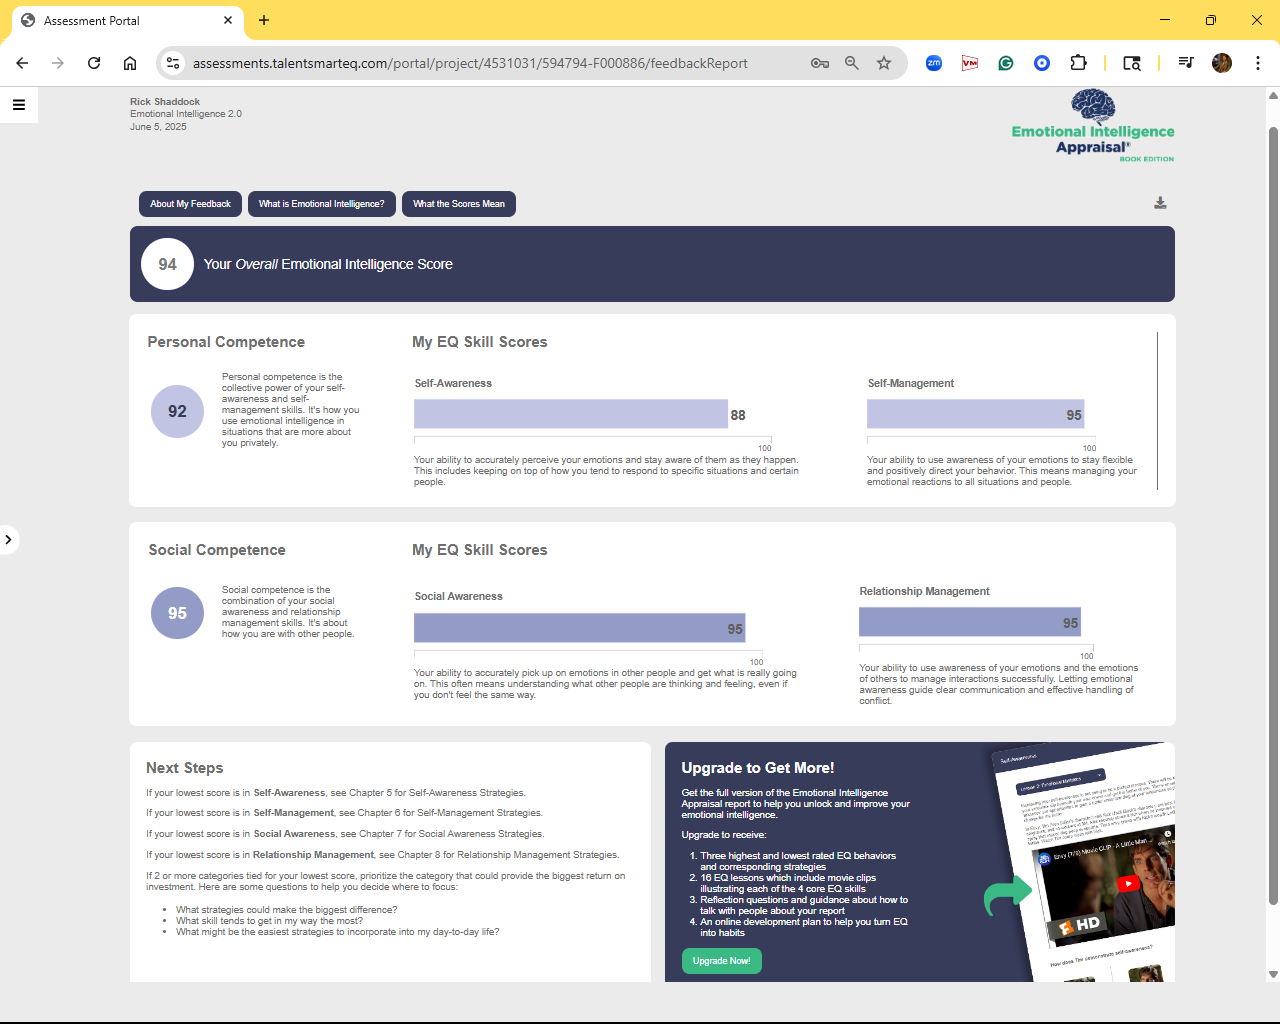Open About My Feedback
Screen dimensions: 1280x1024
pos(190,204)
